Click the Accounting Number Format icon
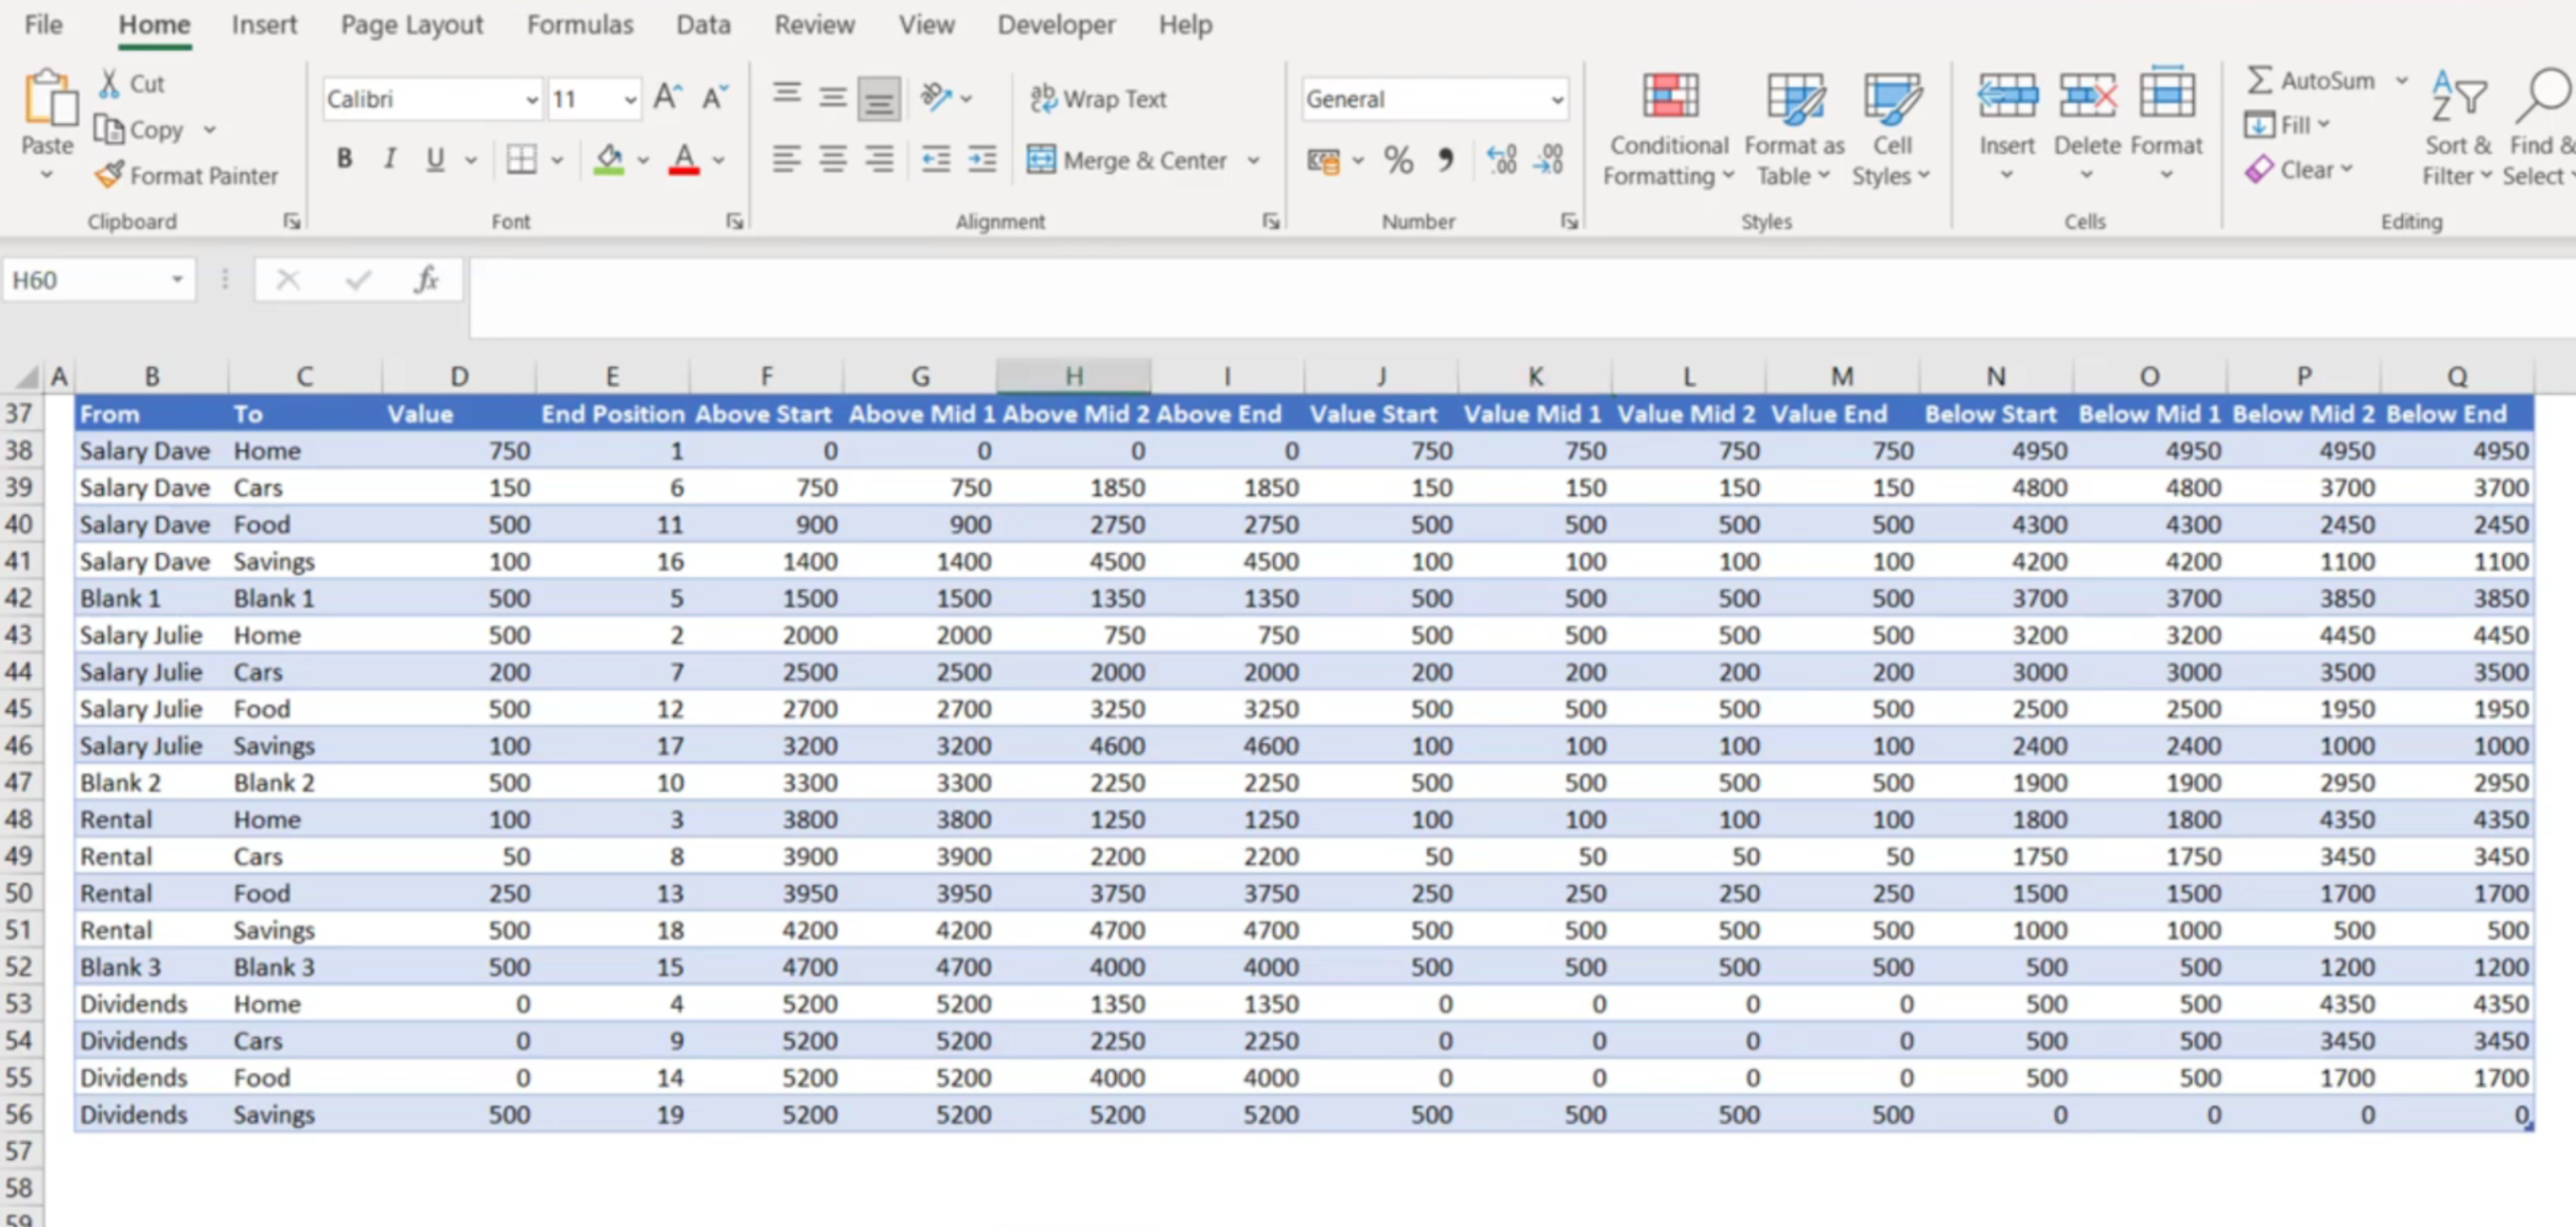 pyautogui.click(x=1323, y=160)
